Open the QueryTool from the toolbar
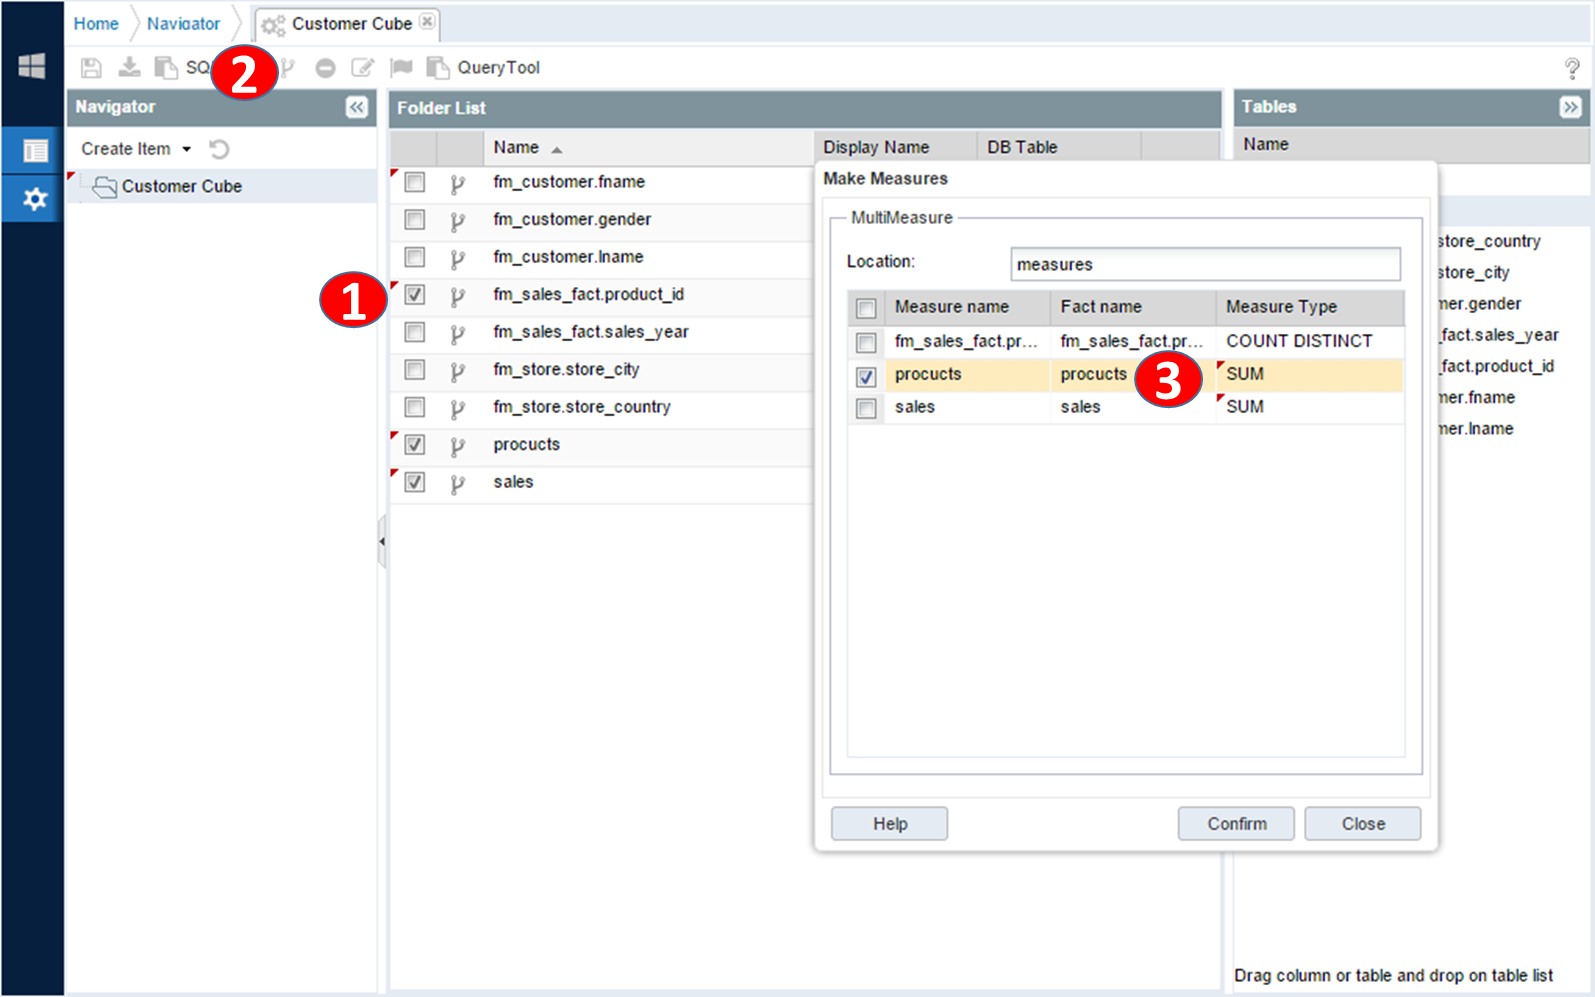Viewport: 1595px width, 997px height. tap(486, 68)
